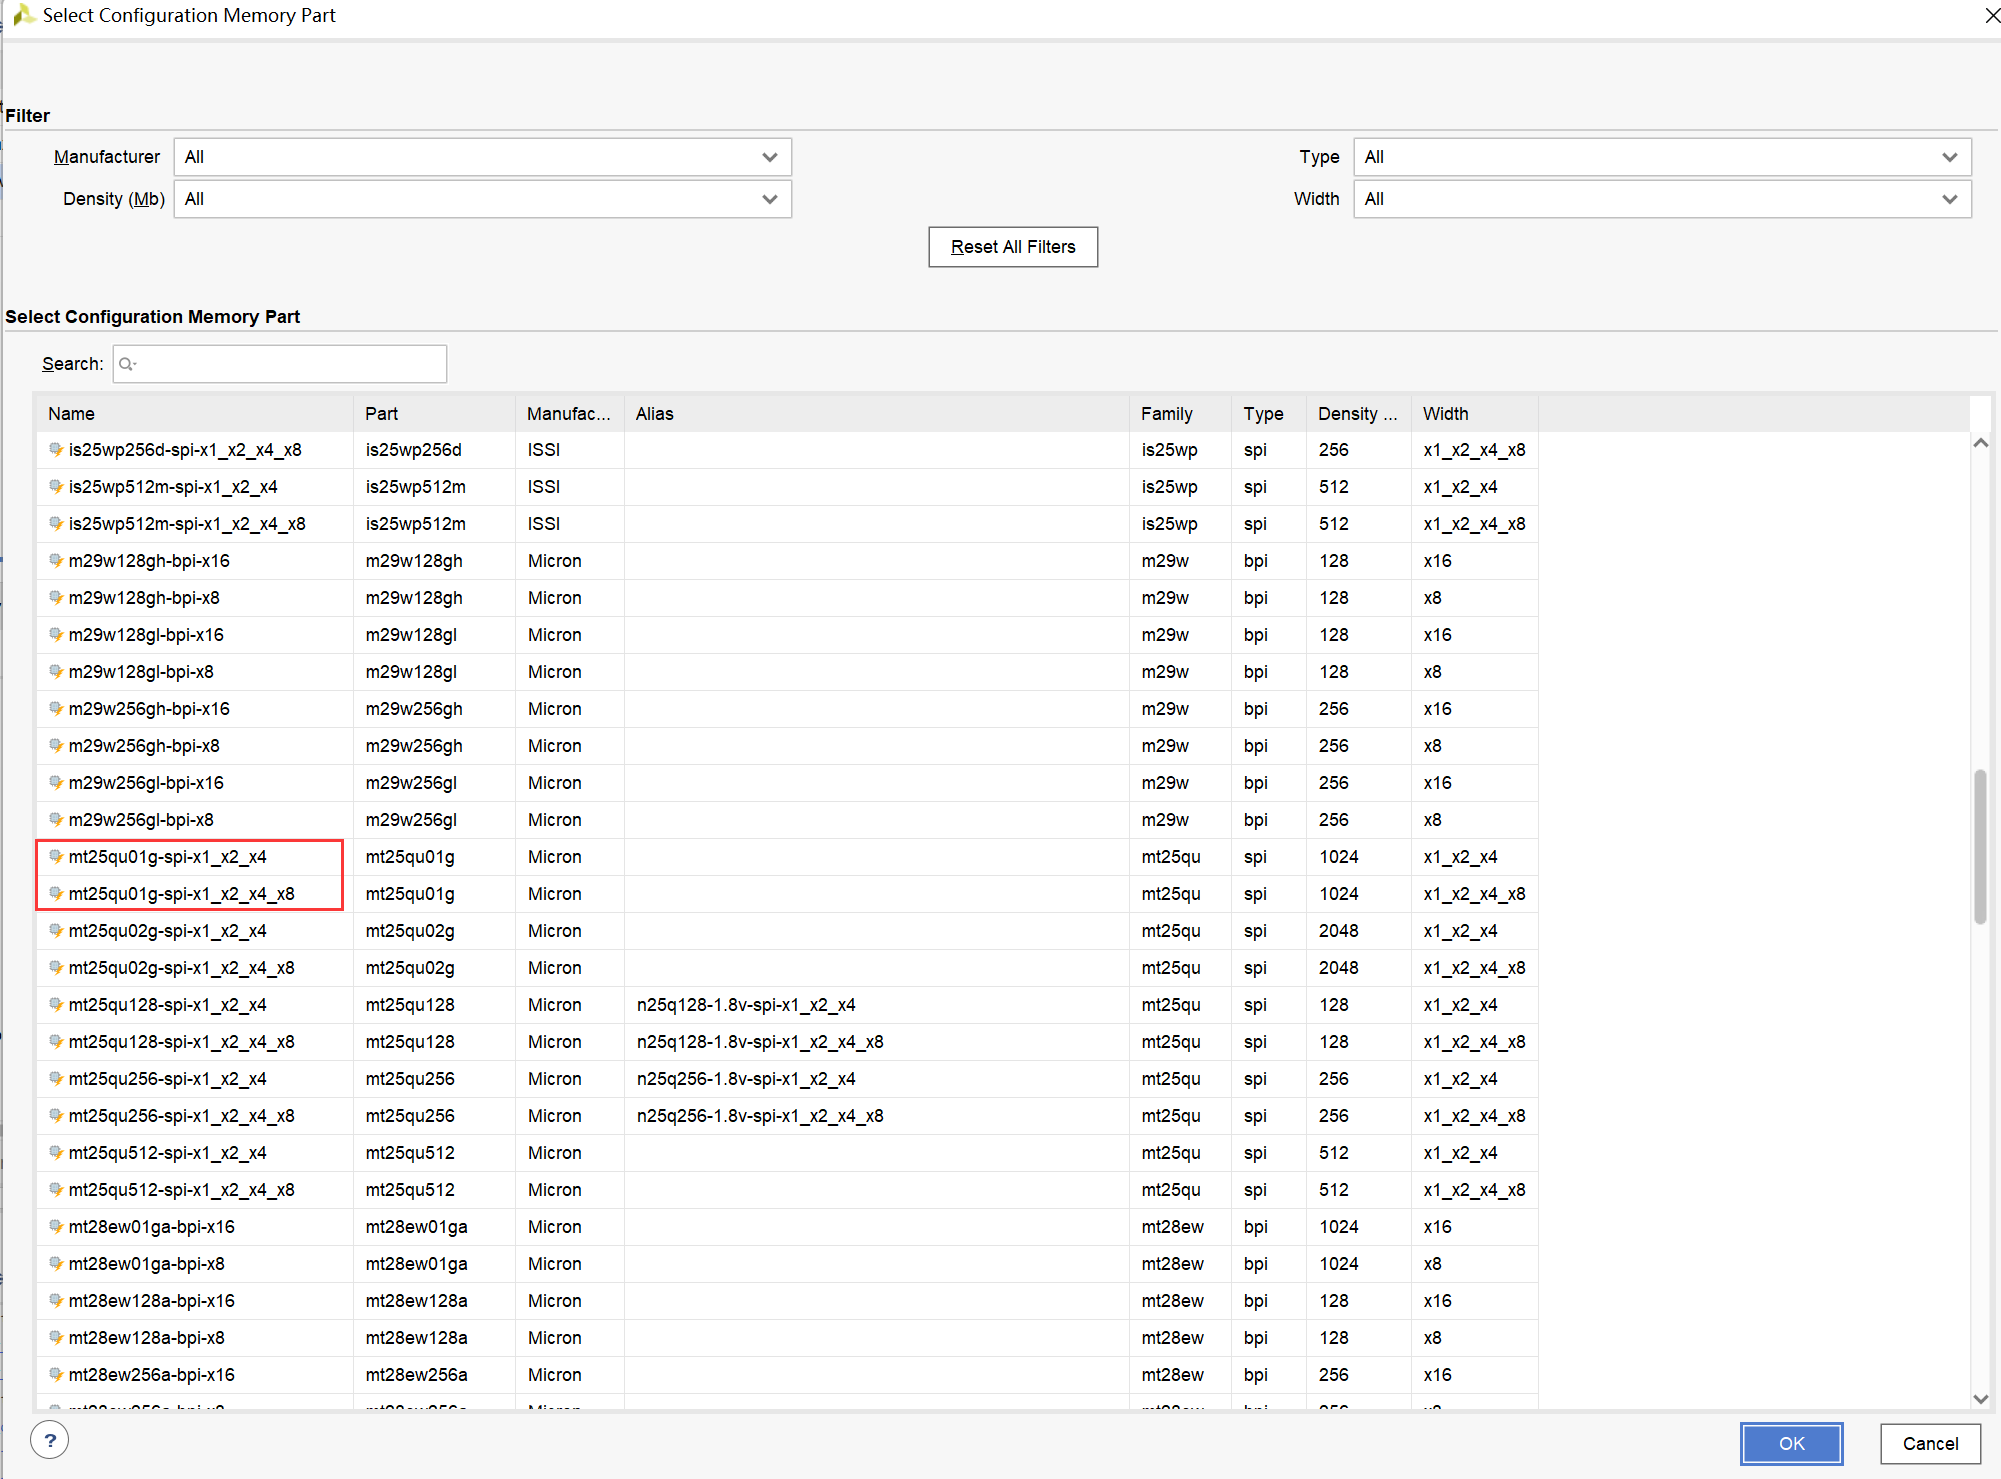Click part icon beside mt25qu512-spi-x1_x2_x4
Viewport: 2001px width, 1479px height.
tap(56, 1152)
